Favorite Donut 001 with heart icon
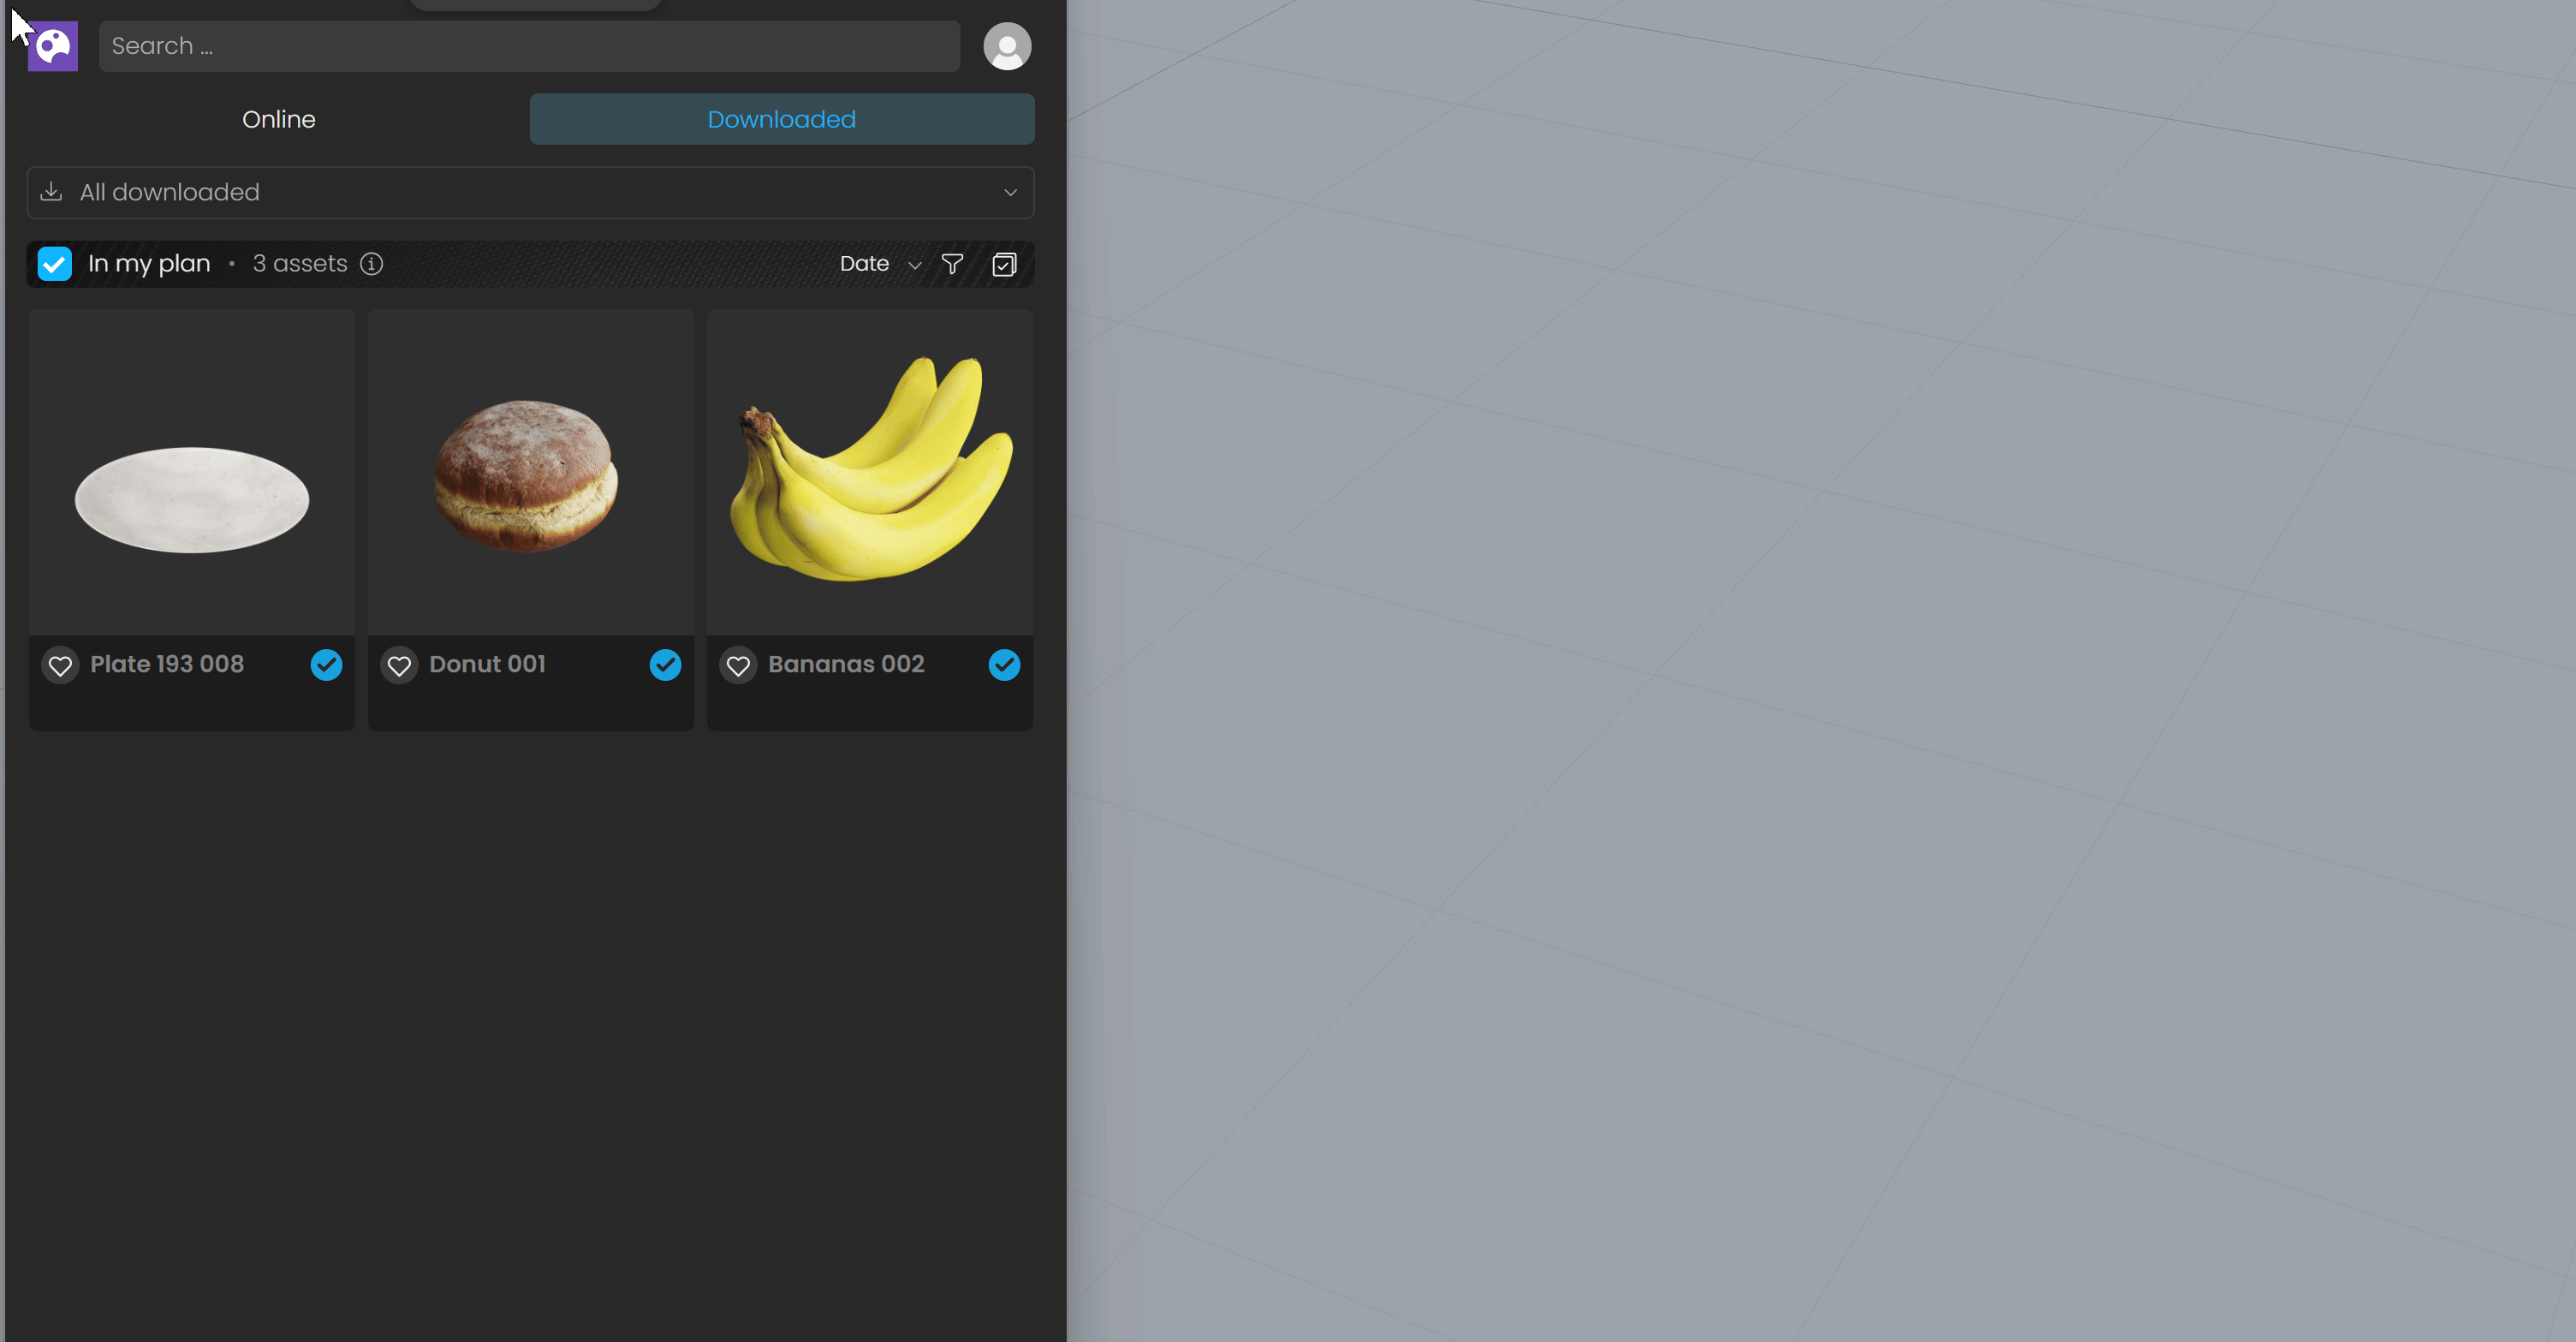The height and width of the screenshot is (1342, 2576). click(x=400, y=665)
